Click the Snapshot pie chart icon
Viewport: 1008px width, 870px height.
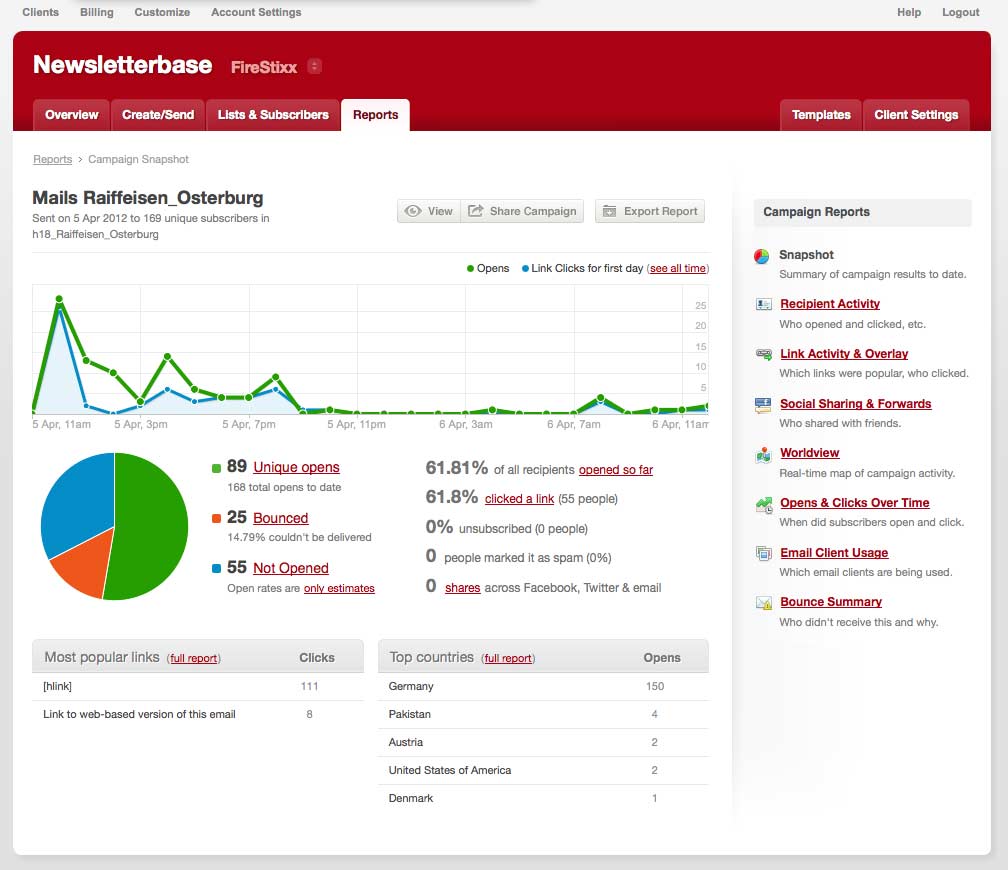[x=762, y=256]
